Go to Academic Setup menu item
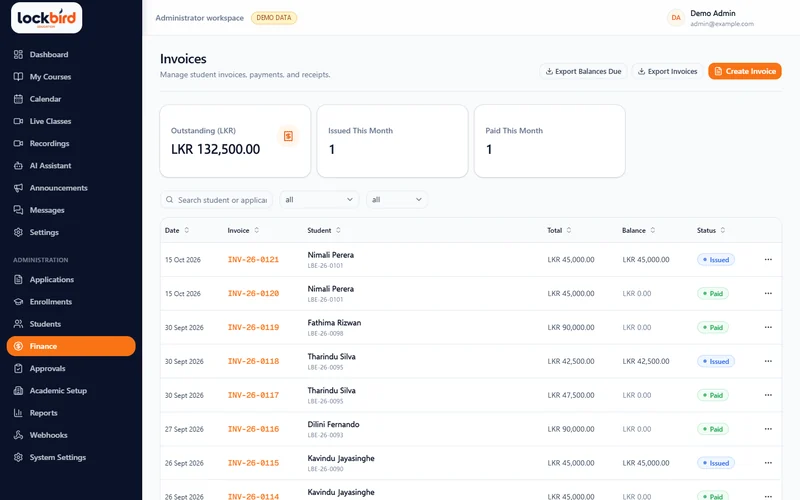The image size is (800, 500). tap(71, 390)
